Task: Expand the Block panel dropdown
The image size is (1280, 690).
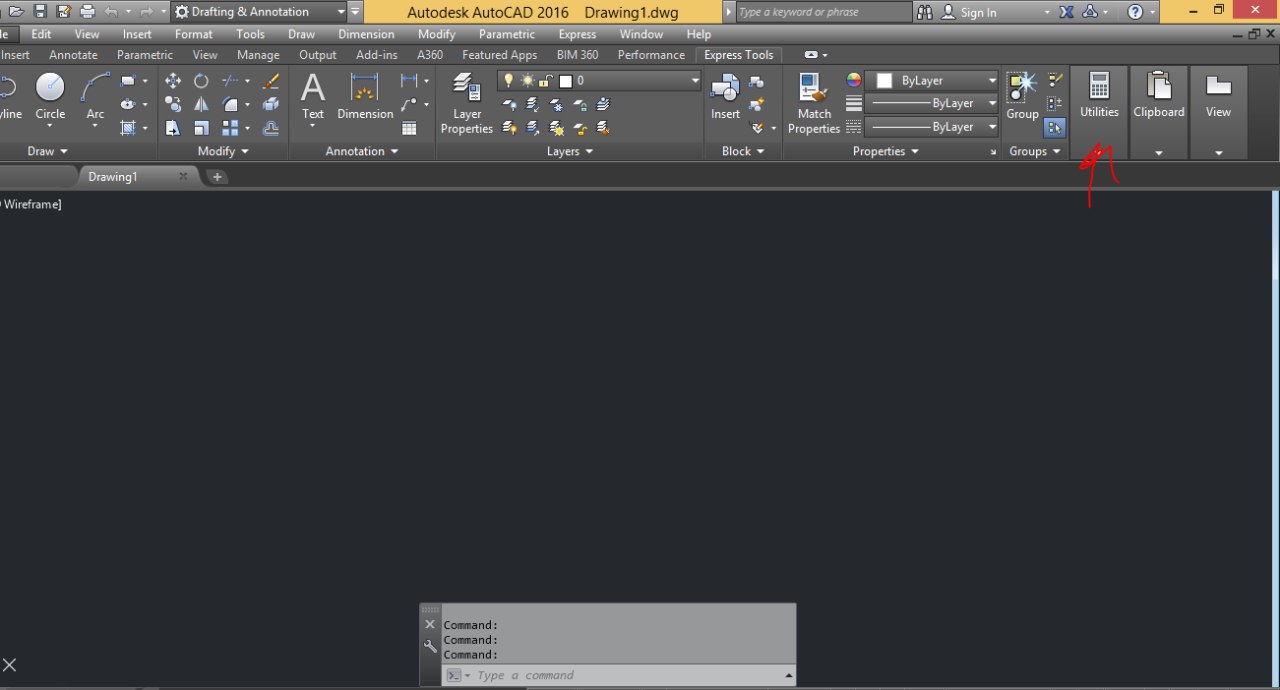Action: coord(743,151)
